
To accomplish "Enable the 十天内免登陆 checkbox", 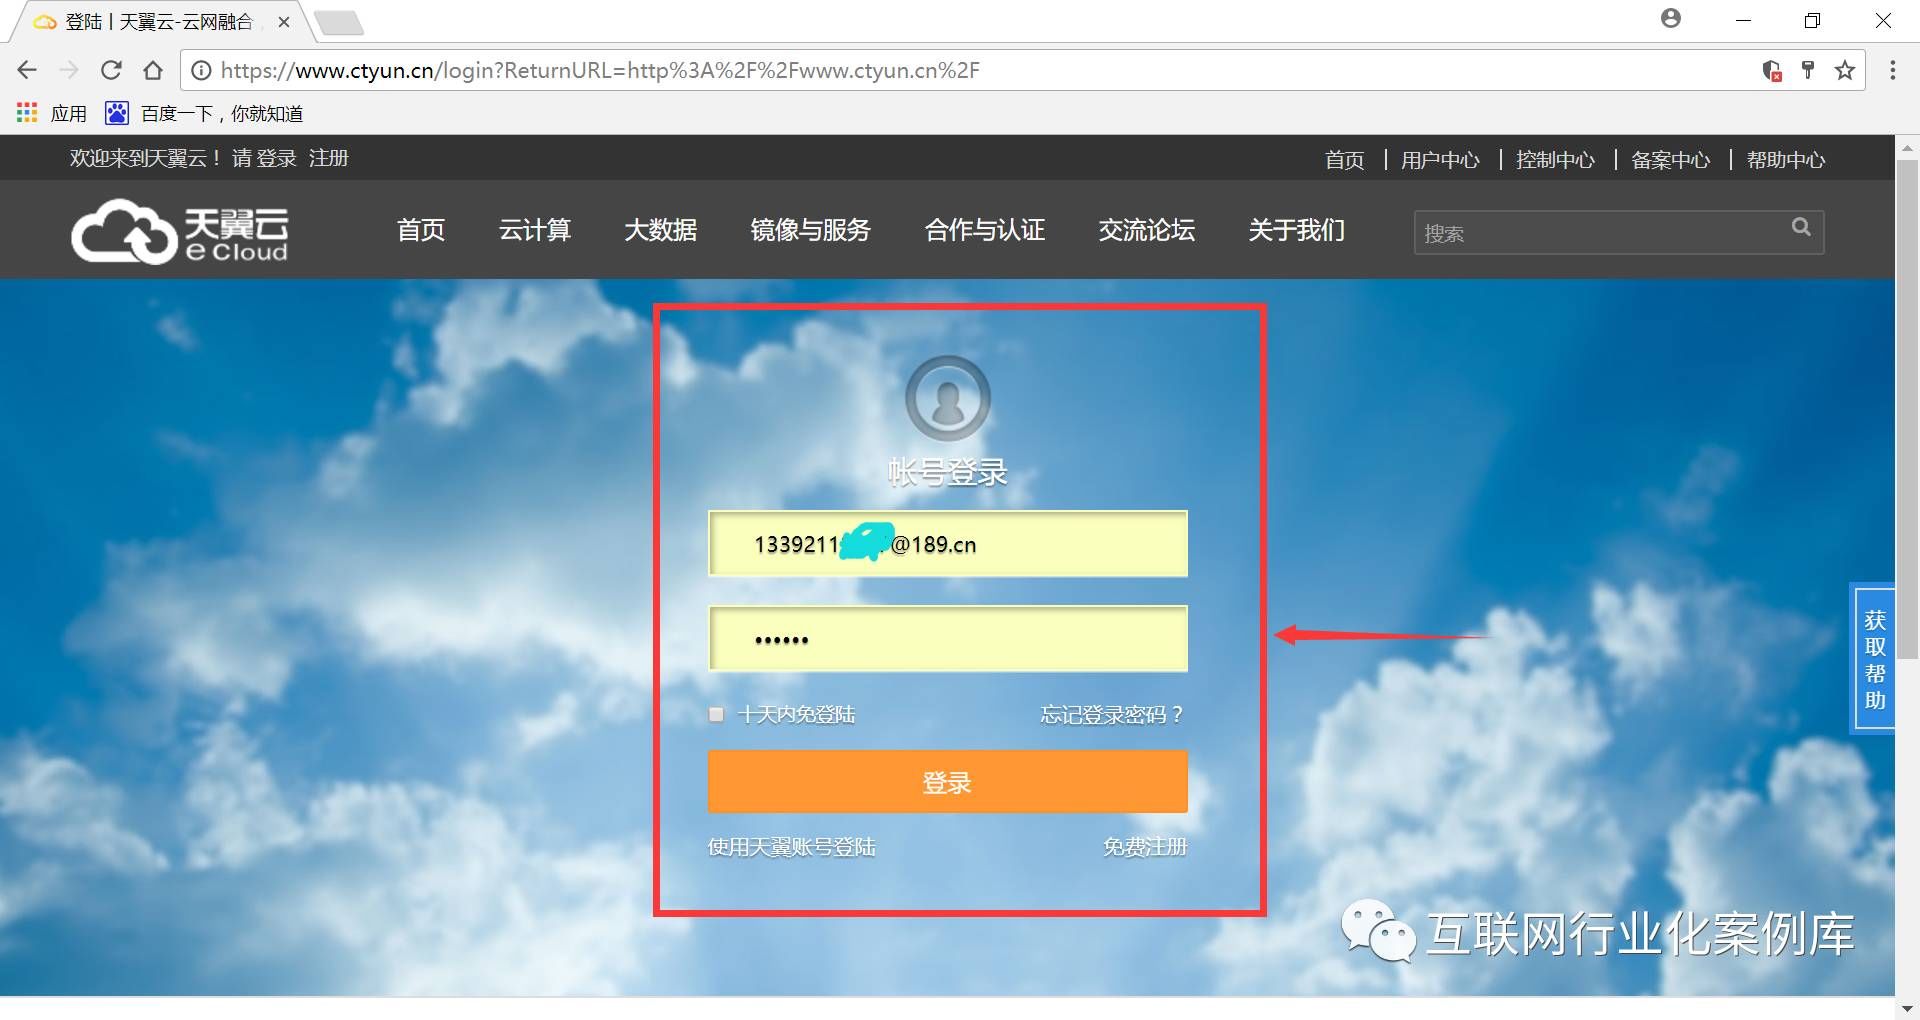I will coord(715,714).
